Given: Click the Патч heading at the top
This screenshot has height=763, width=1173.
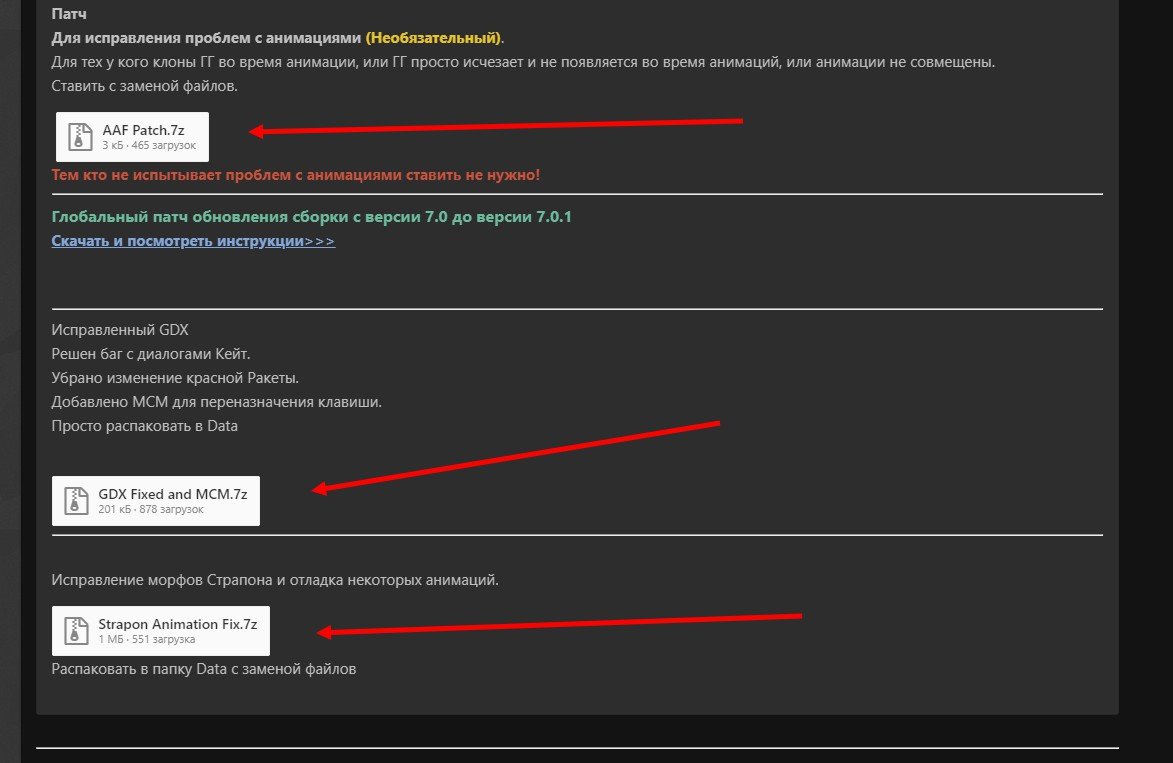Looking at the screenshot, I should point(68,15).
